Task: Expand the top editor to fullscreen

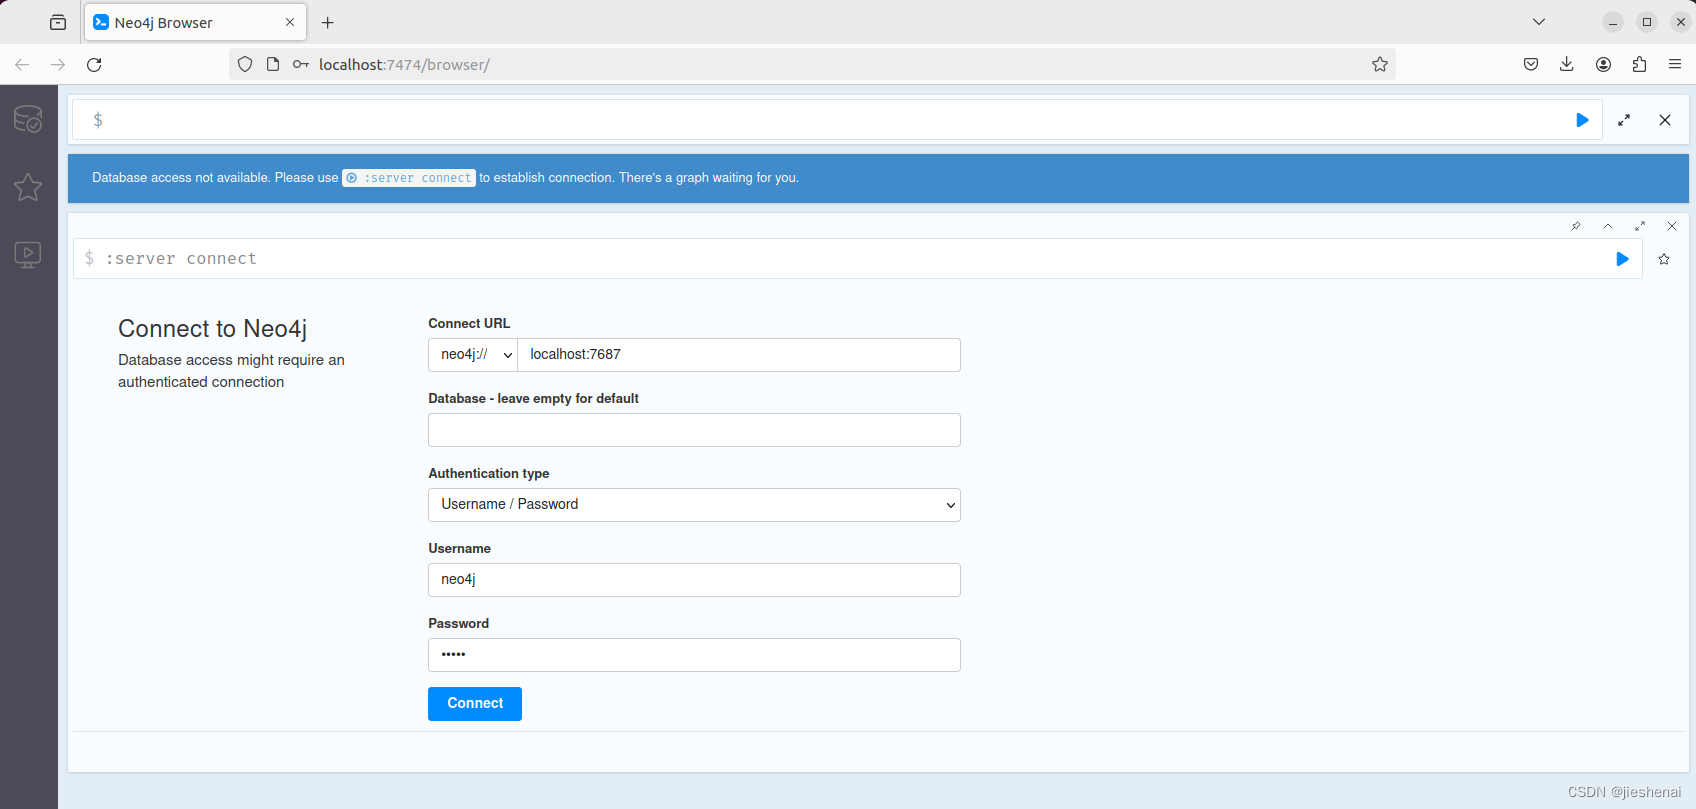Action: tap(1624, 120)
